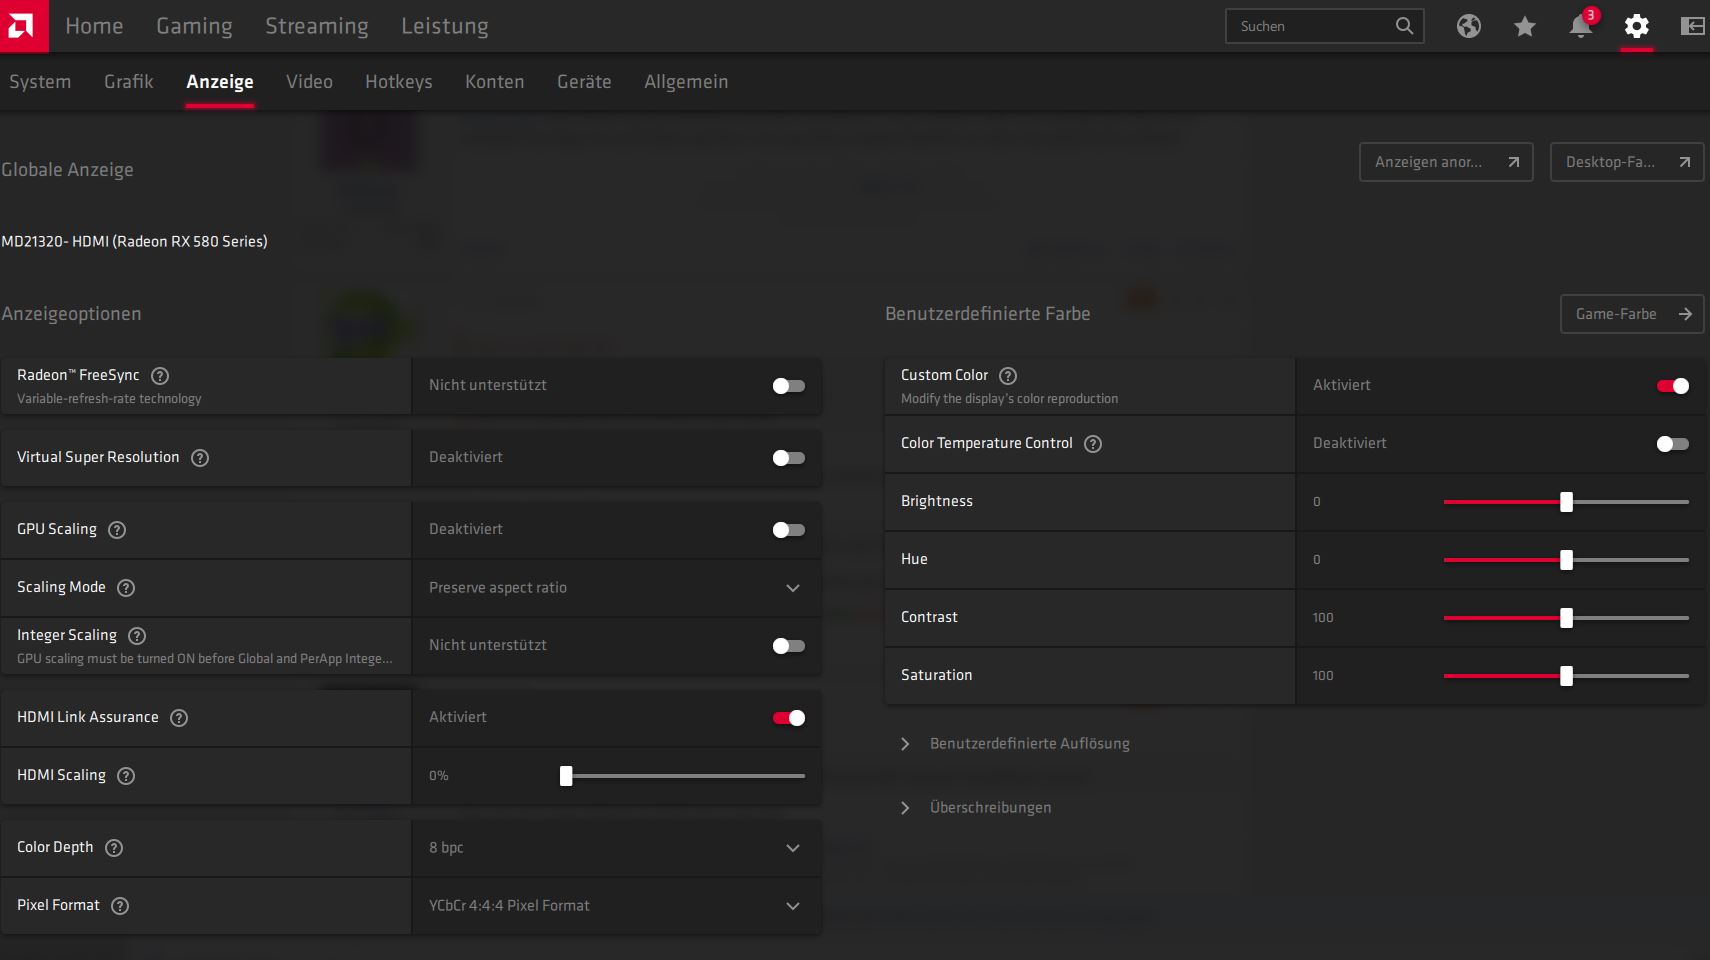This screenshot has width=1710, height=960.
Task: Show help for Scaling Mode
Action: (x=126, y=588)
